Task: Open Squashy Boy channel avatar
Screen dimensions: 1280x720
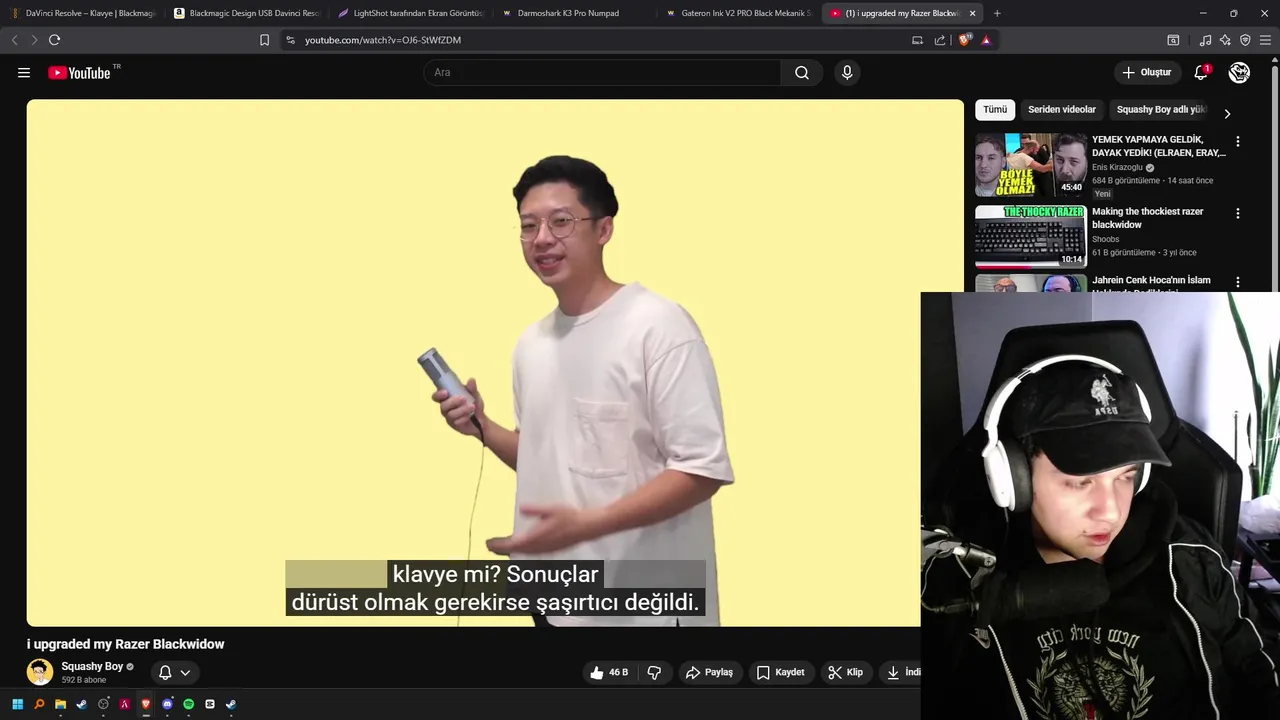Action: click(x=40, y=672)
